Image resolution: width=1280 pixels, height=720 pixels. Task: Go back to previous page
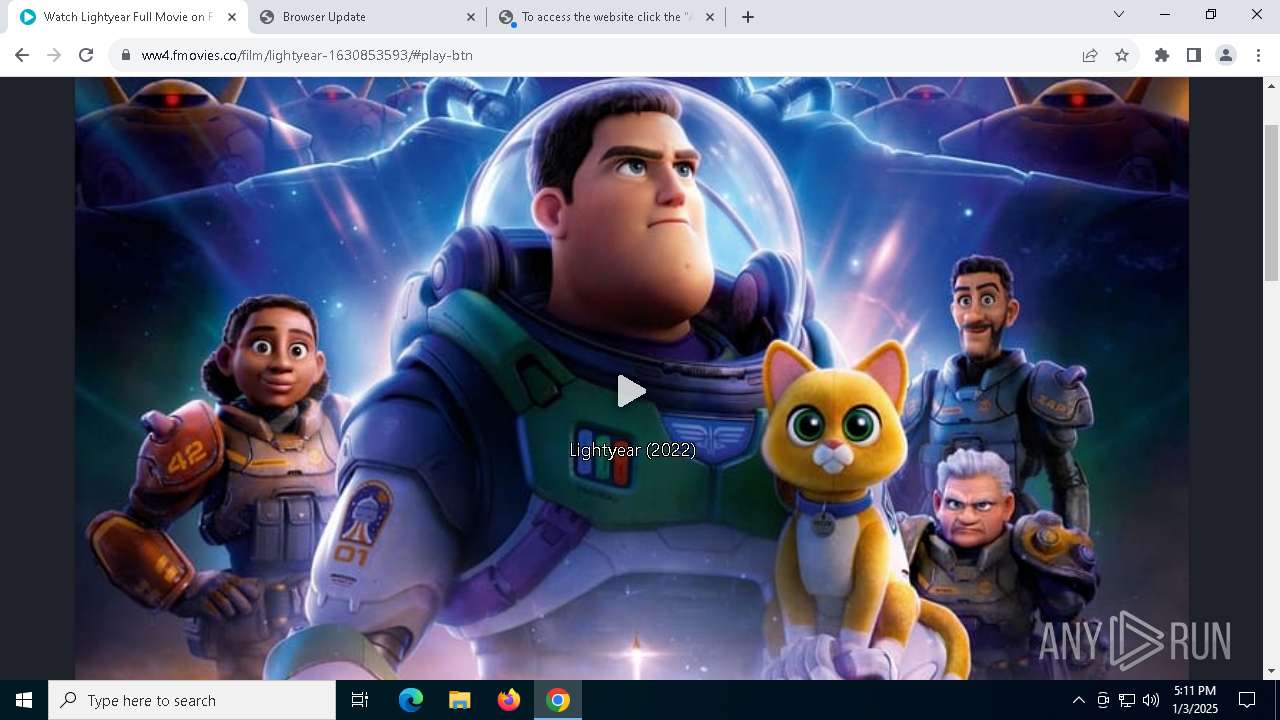(x=22, y=55)
